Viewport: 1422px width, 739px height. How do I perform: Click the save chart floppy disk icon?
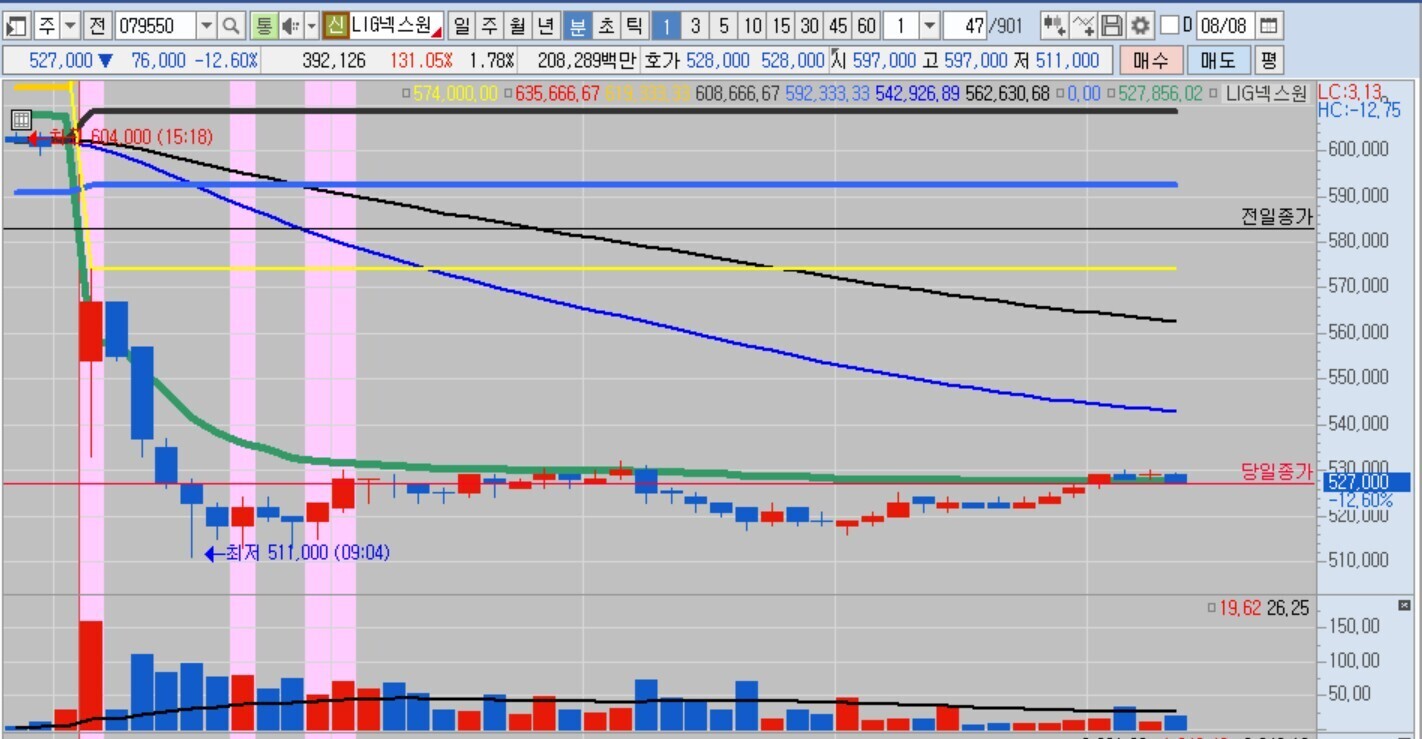[1111, 26]
